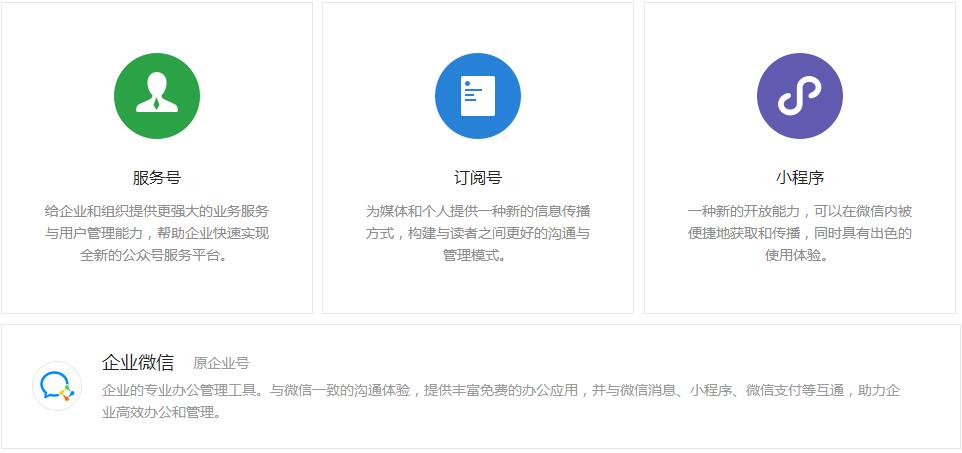Click the text 业高效办公和管理

pos(160,412)
